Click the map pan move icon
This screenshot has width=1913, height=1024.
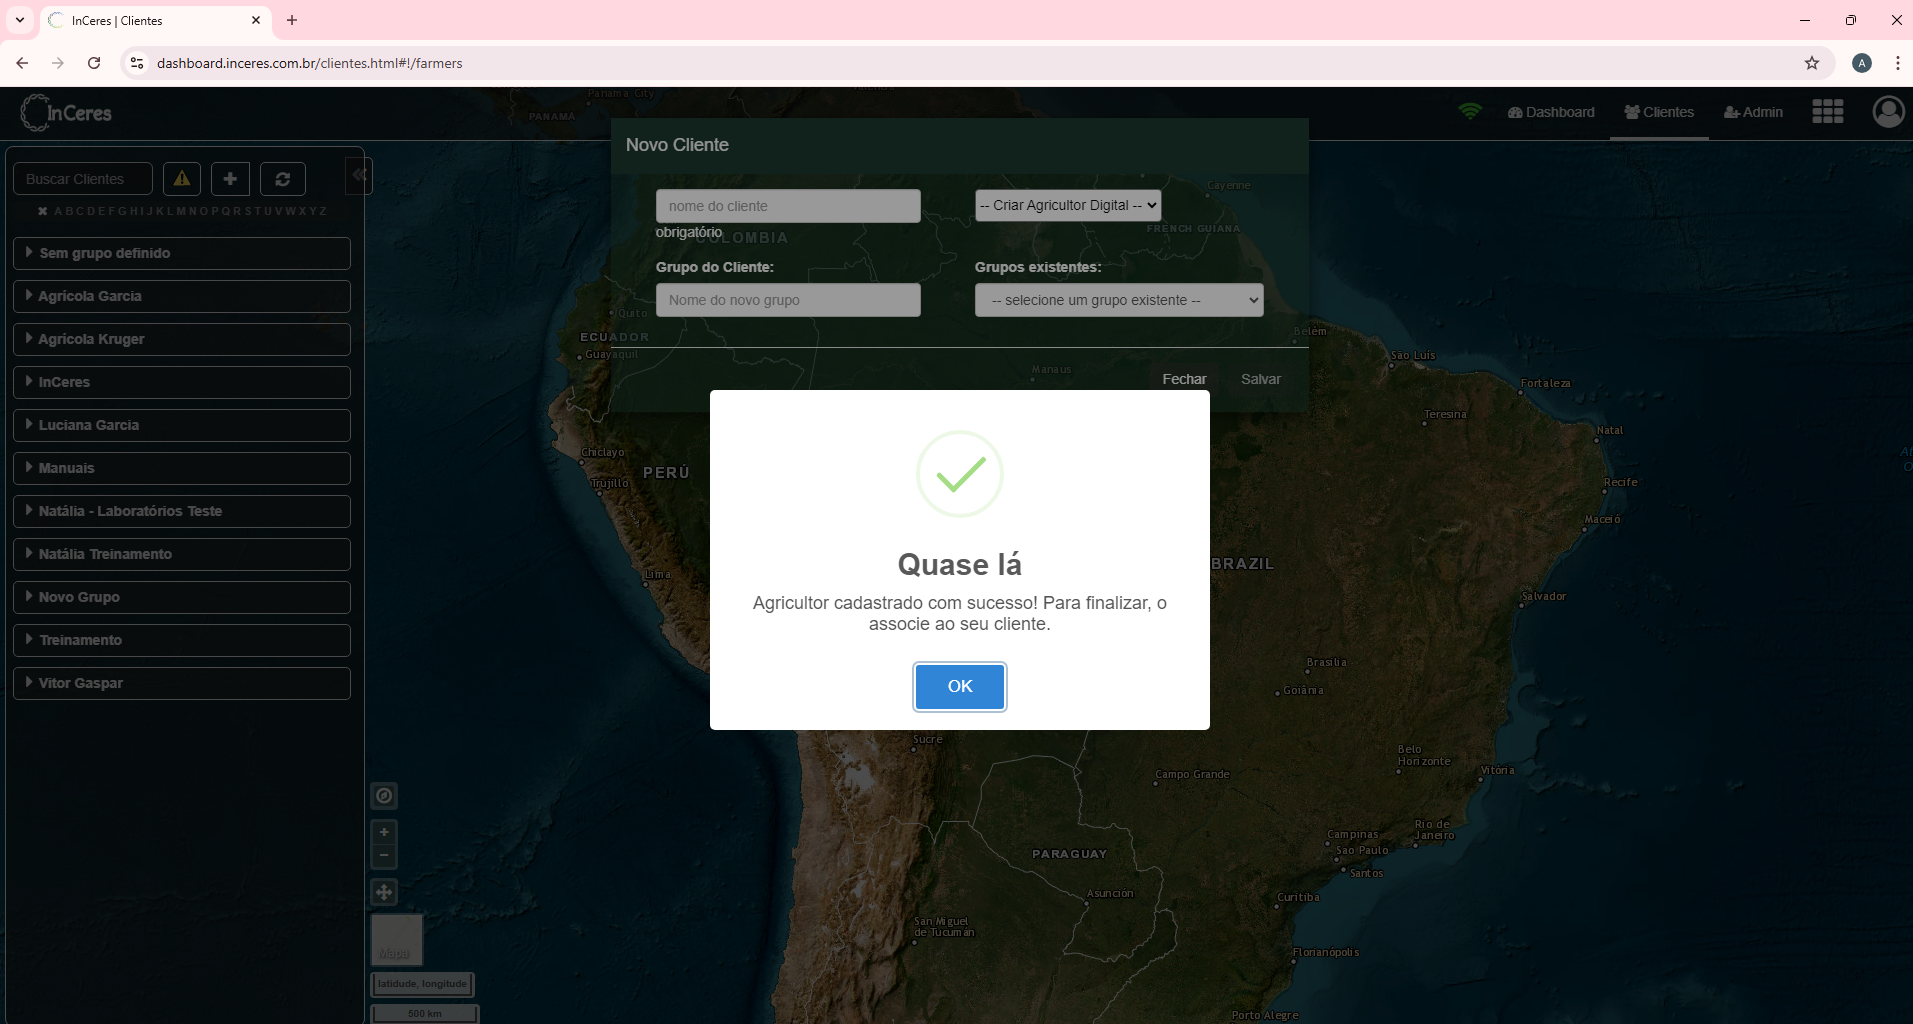pyautogui.click(x=384, y=892)
